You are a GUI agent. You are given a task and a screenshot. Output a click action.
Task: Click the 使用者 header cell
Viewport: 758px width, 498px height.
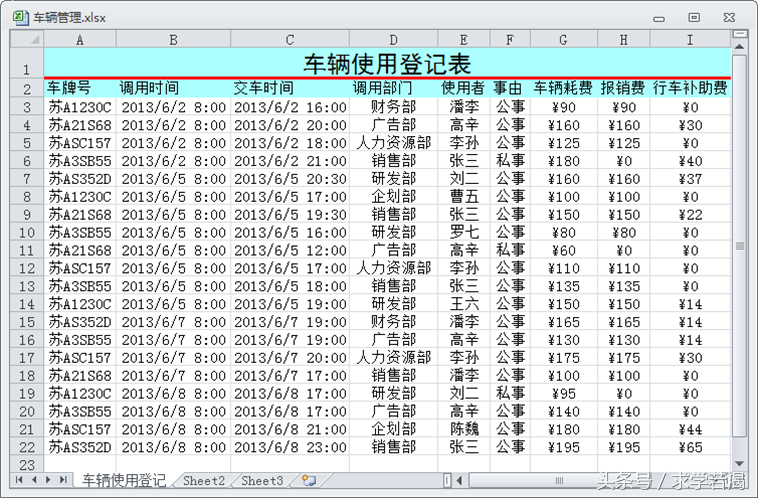(x=464, y=88)
